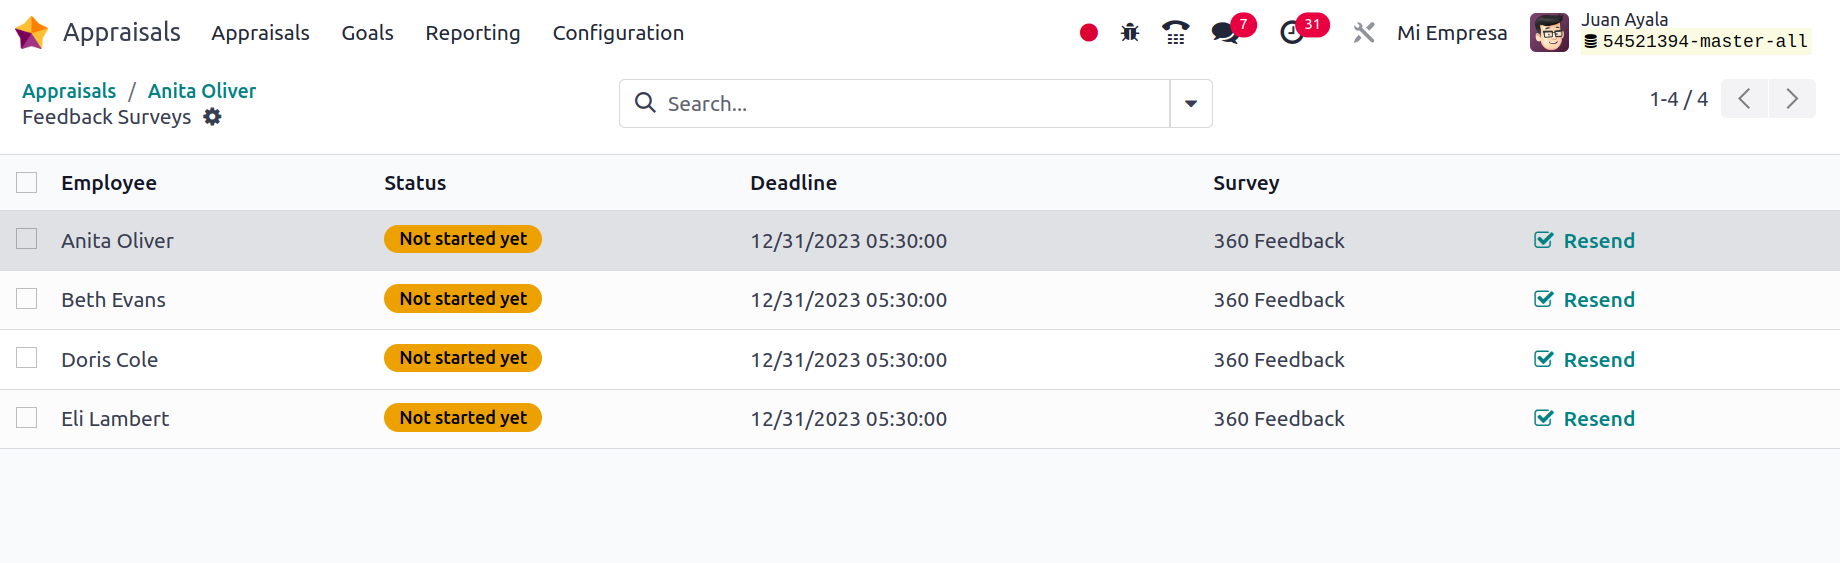Click the red recording dot icon
1840x563 pixels.
pos(1089,33)
